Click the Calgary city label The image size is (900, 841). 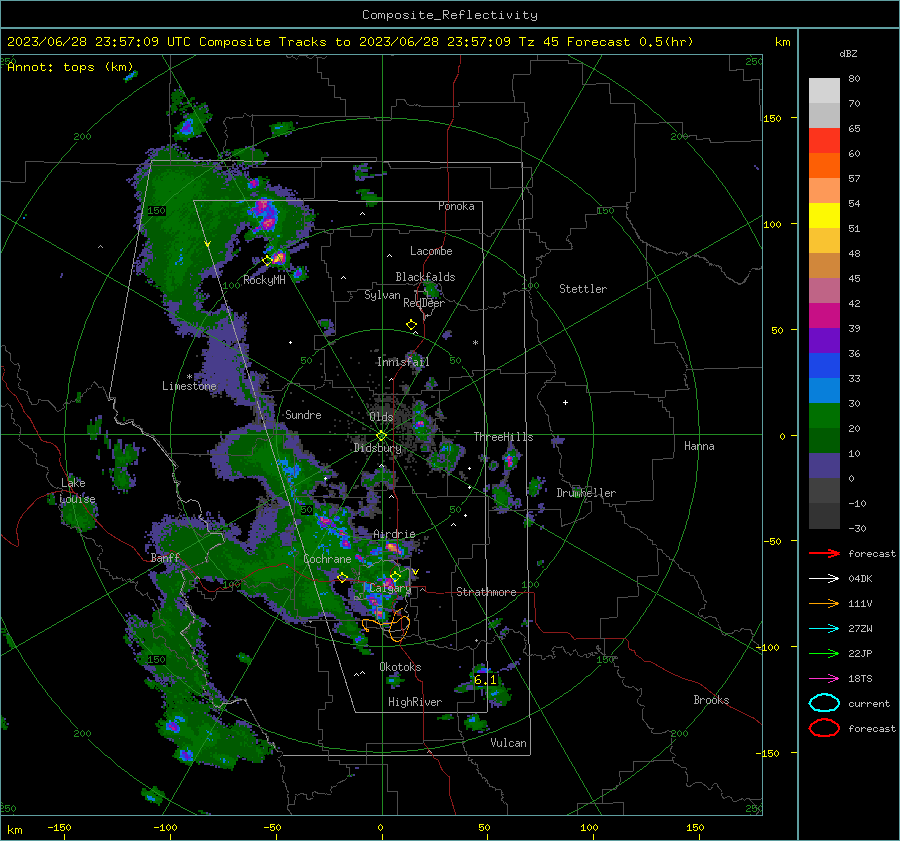pyautogui.click(x=390, y=588)
